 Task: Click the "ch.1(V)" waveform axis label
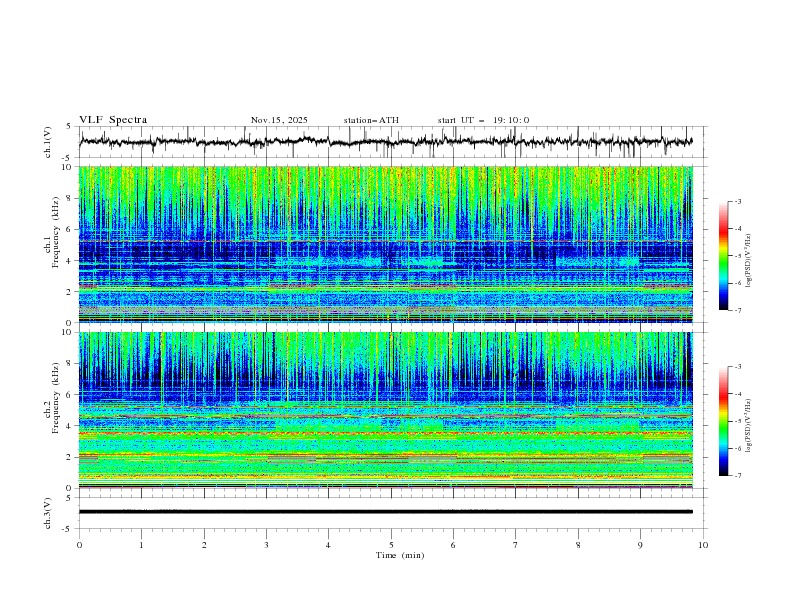click(x=48, y=142)
